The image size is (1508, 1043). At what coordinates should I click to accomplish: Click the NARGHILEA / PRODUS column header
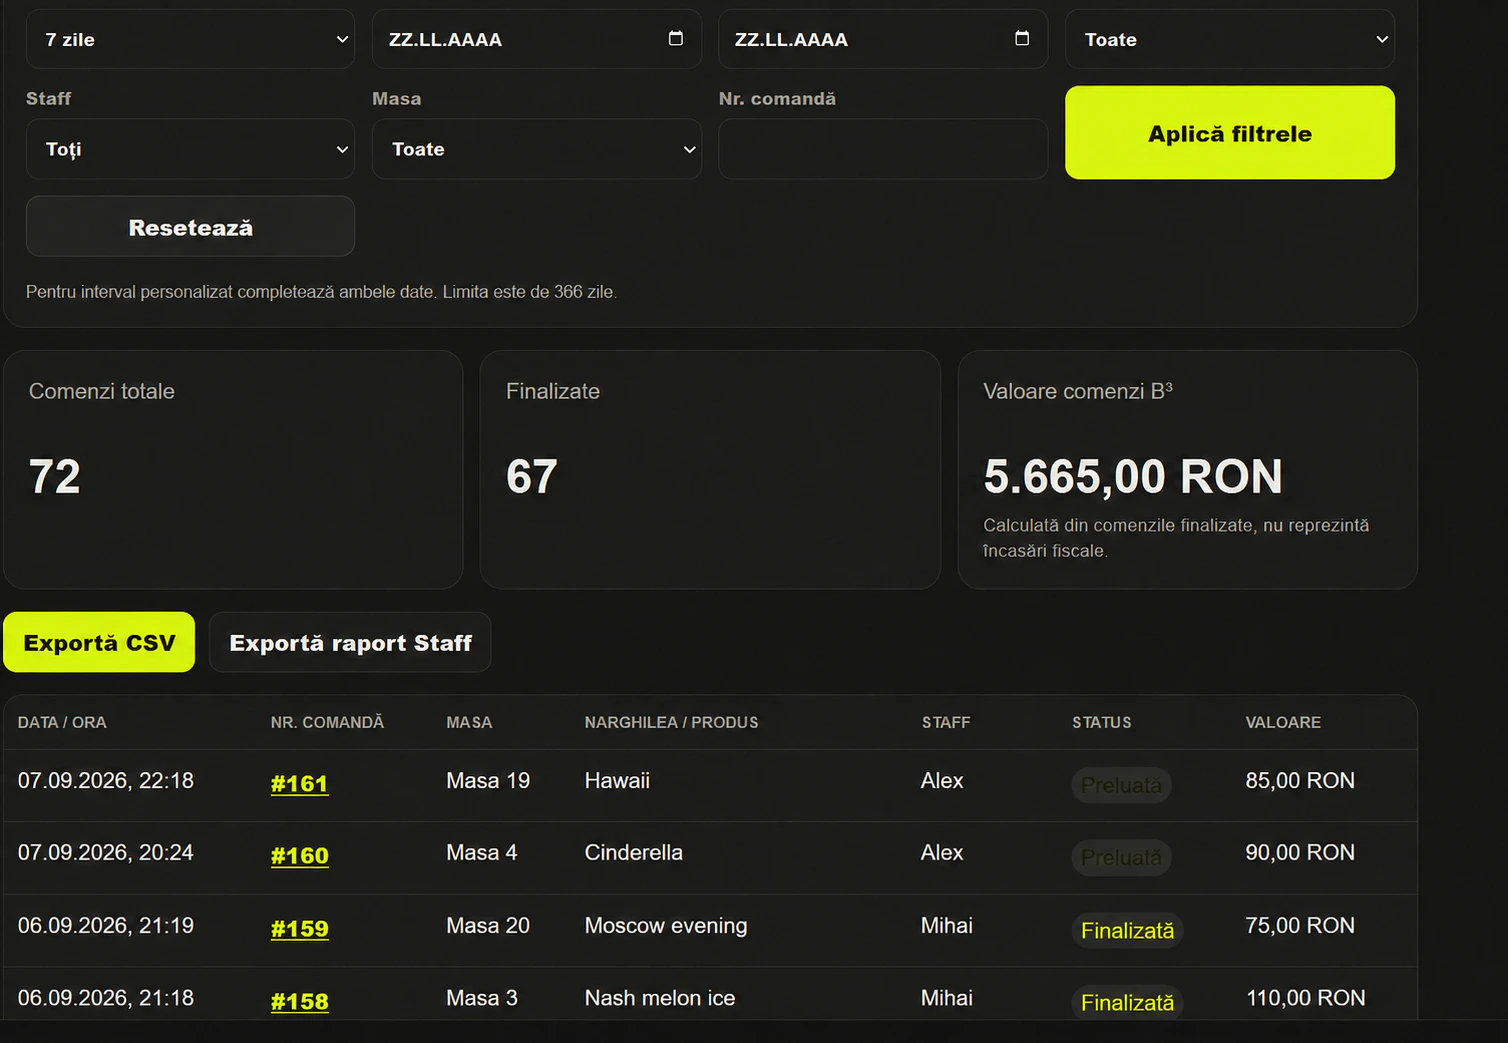671,722
